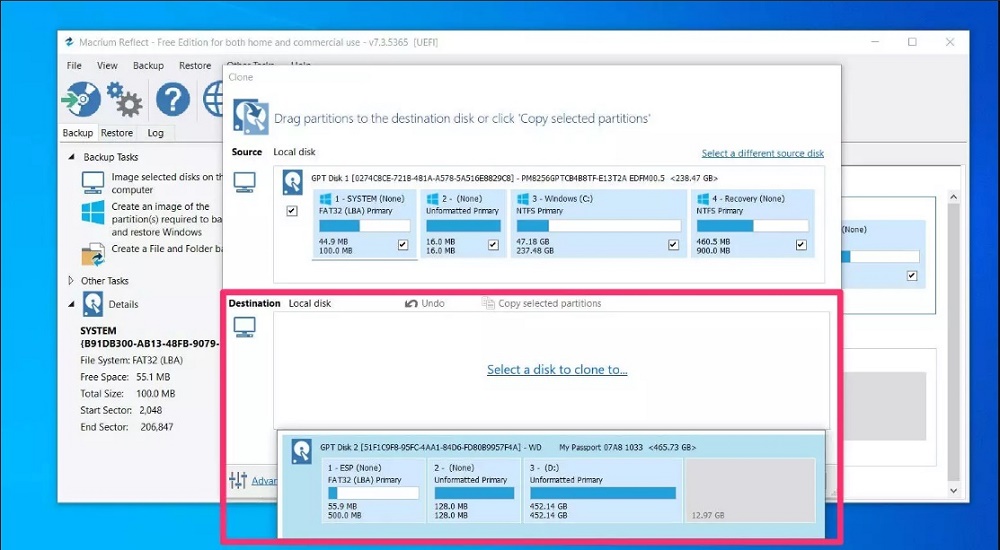Click scrollbar down arrow in main window

click(x=953, y=491)
